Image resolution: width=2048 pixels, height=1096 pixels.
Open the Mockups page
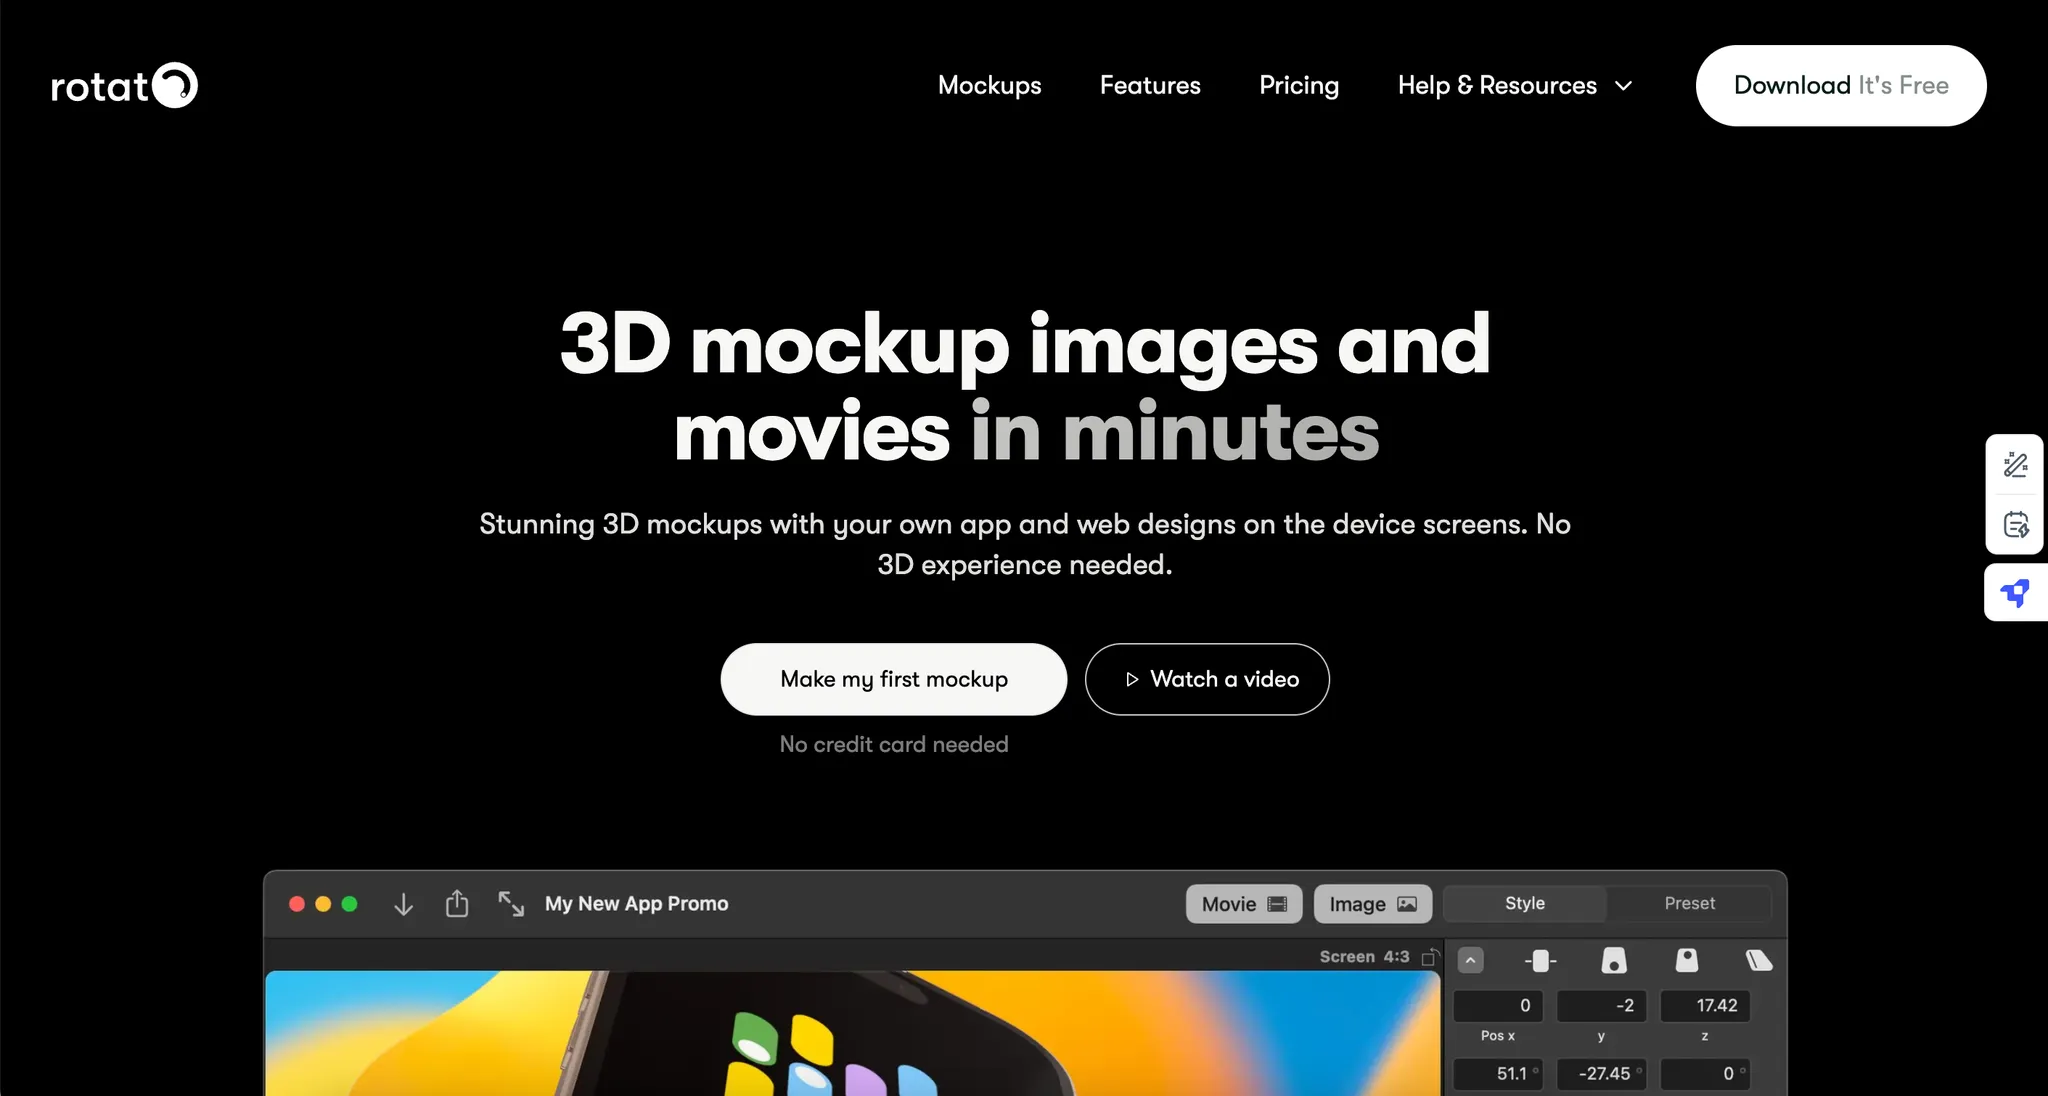coord(989,86)
